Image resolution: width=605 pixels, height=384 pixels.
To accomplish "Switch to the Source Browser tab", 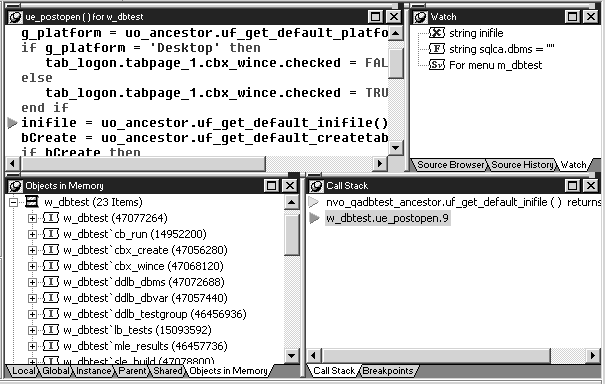I will point(450,165).
